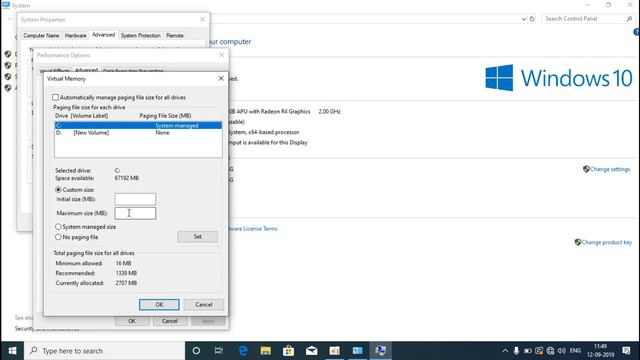Open the Windows Start menu
Viewport: 640px width, 360px height.
(12, 351)
